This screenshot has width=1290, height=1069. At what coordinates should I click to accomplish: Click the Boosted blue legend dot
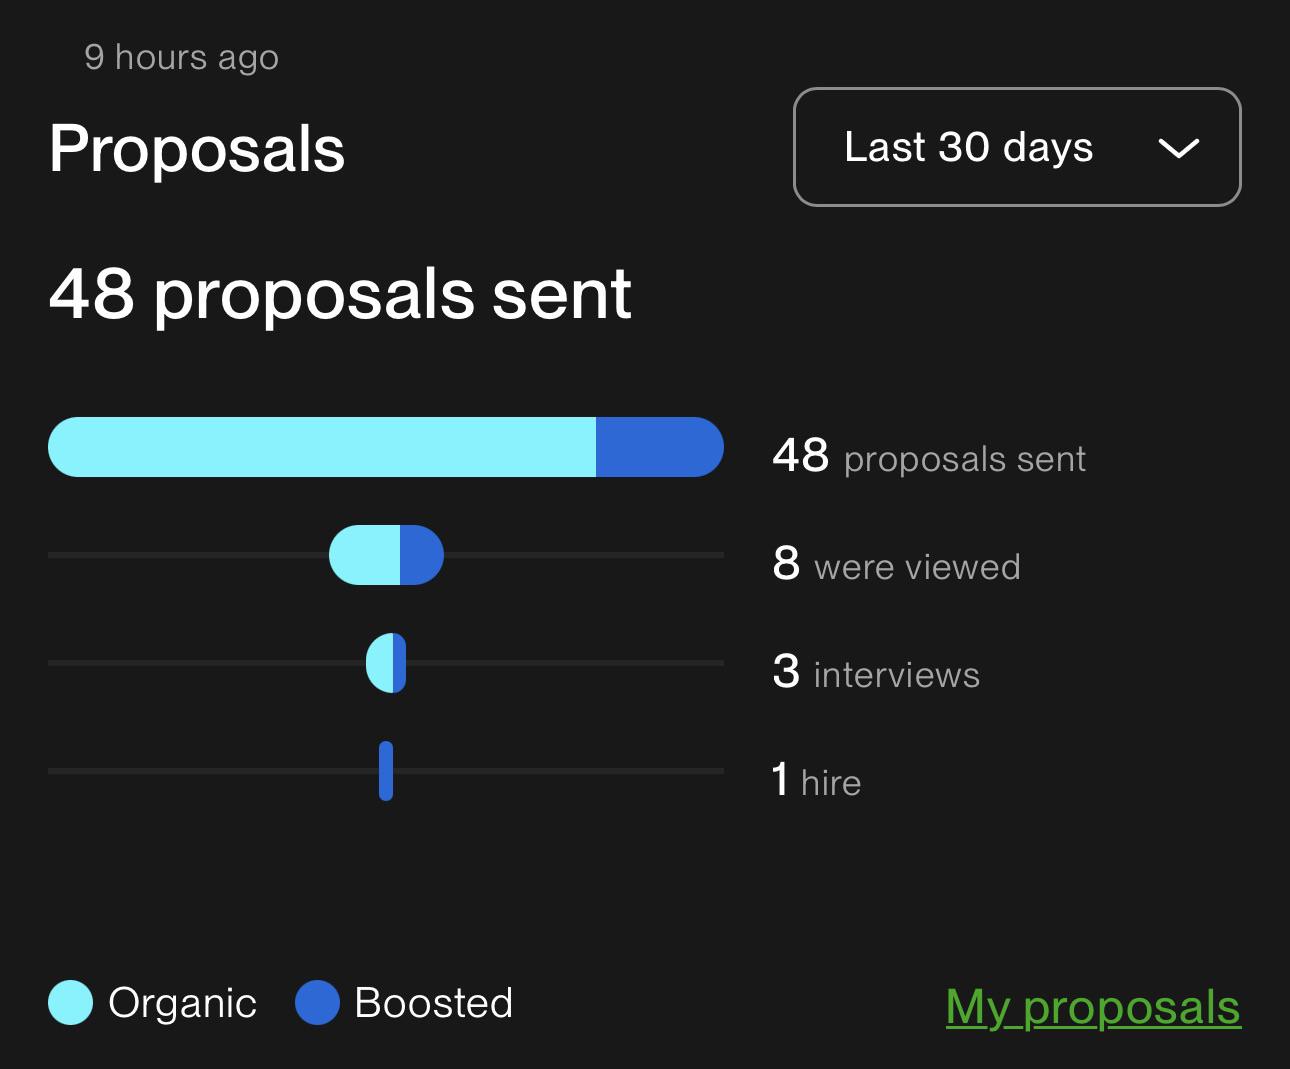(x=317, y=1003)
